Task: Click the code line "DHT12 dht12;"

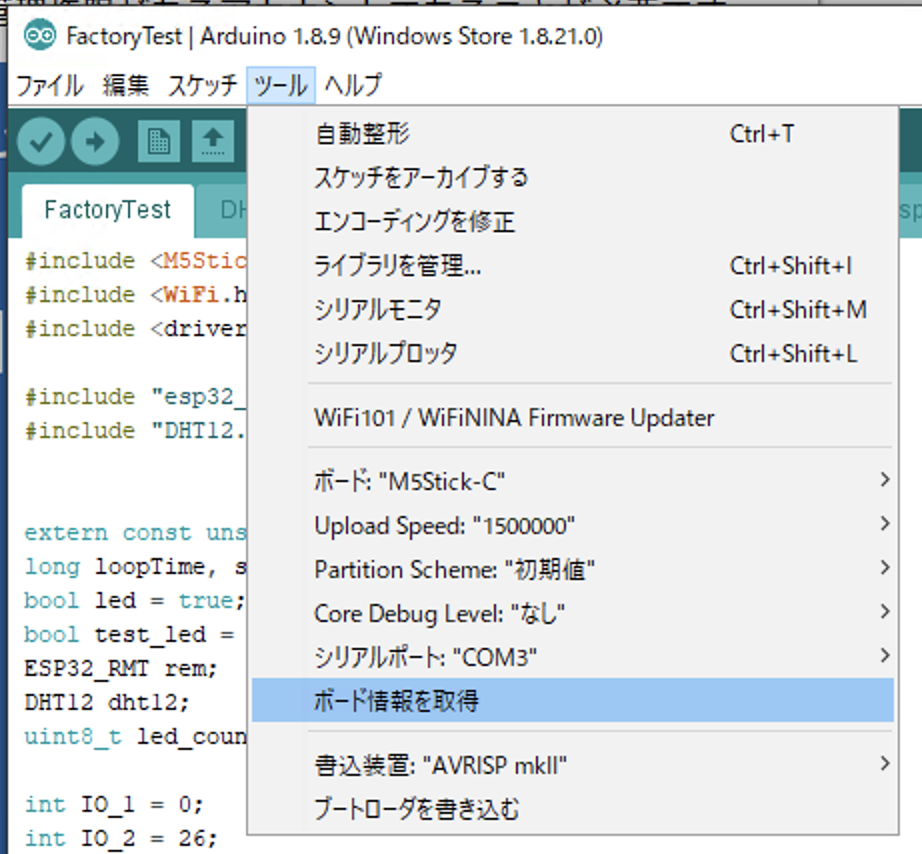Action: [x=106, y=703]
